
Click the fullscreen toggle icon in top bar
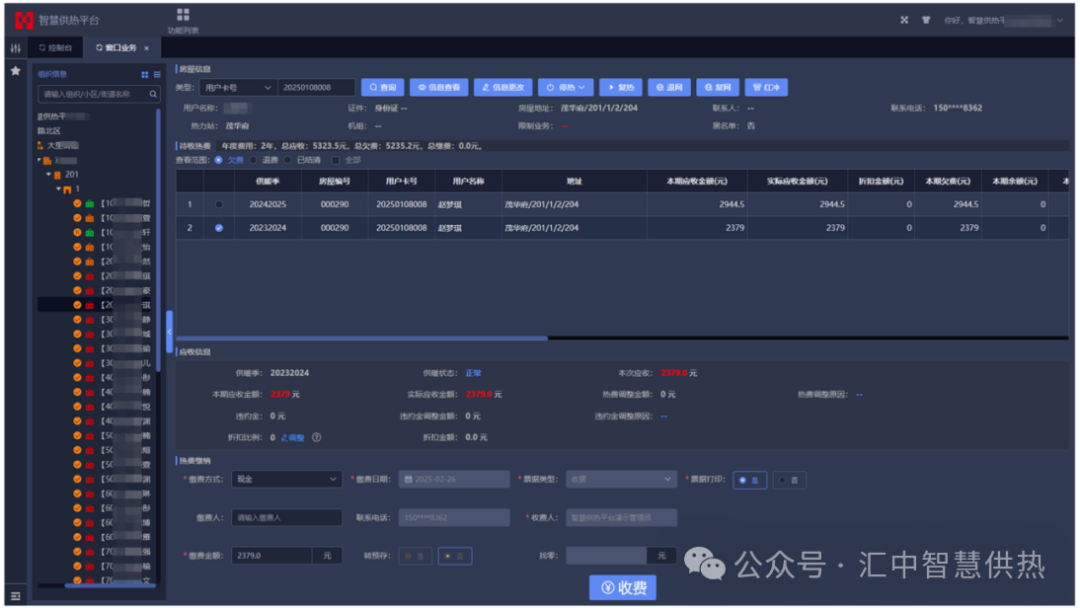click(904, 20)
